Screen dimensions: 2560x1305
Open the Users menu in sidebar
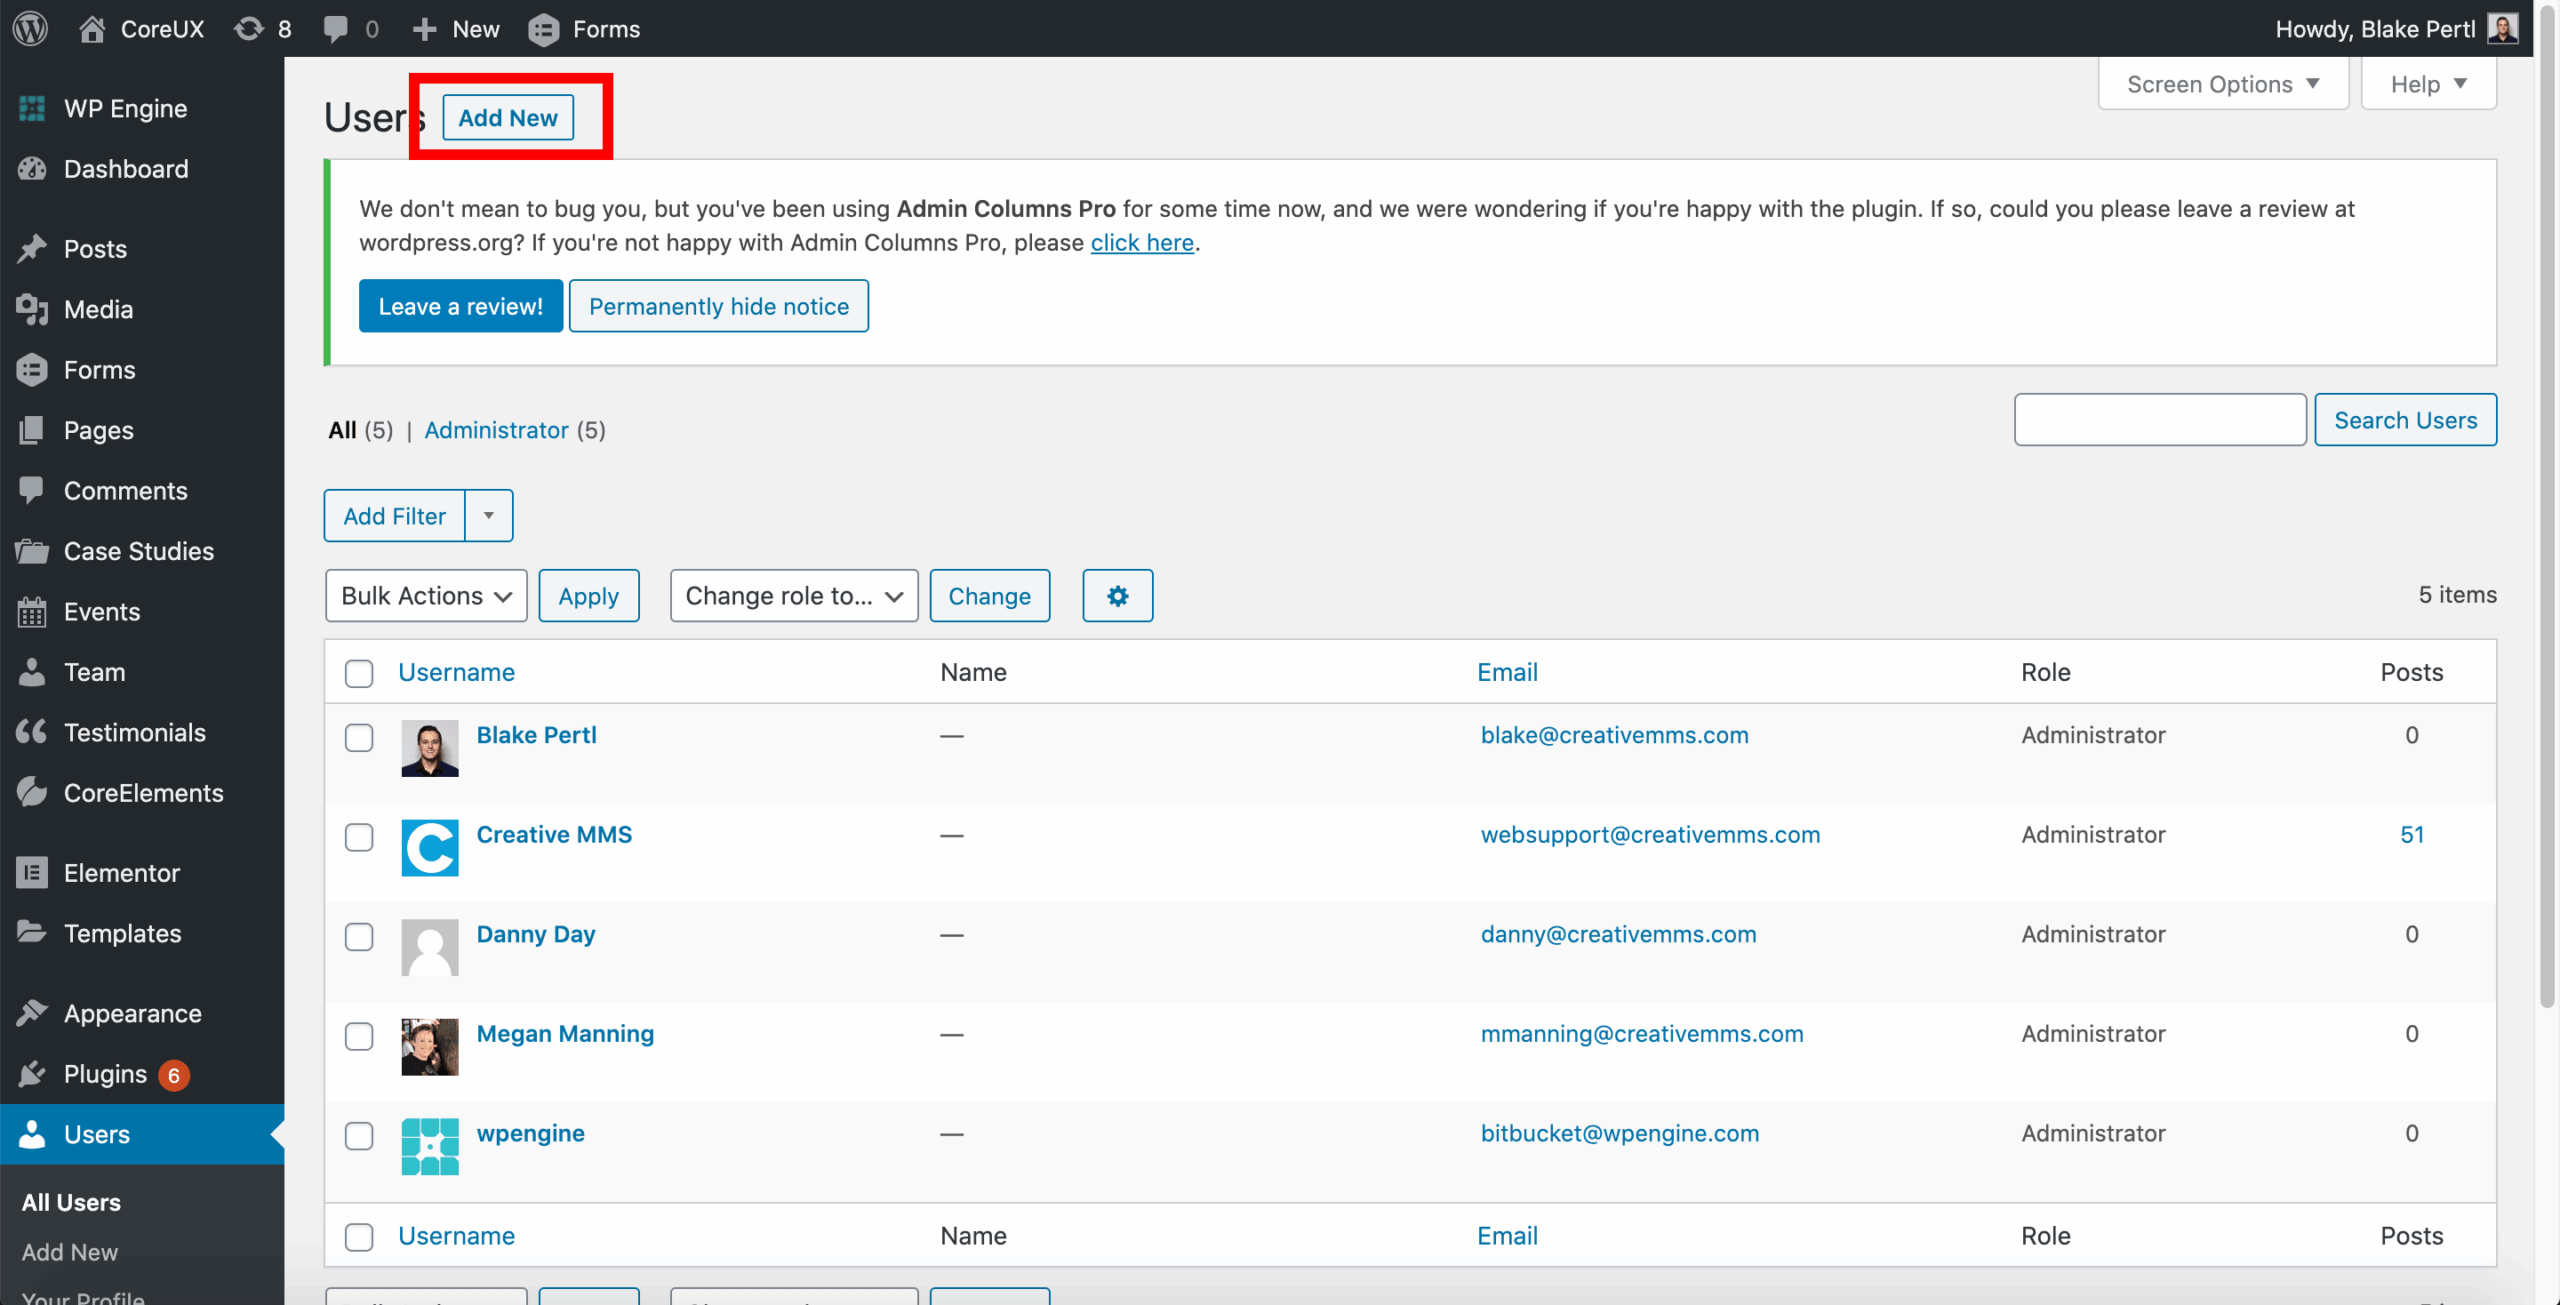[x=142, y=1134]
